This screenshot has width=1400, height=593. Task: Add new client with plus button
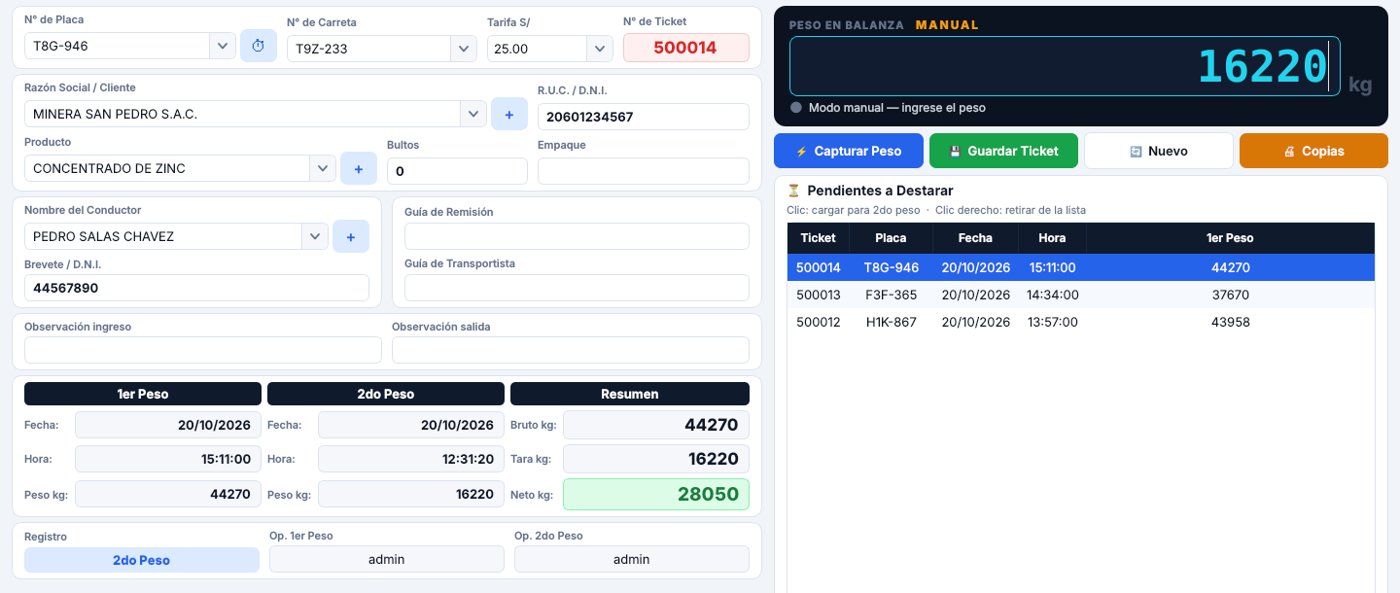click(509, 115)
